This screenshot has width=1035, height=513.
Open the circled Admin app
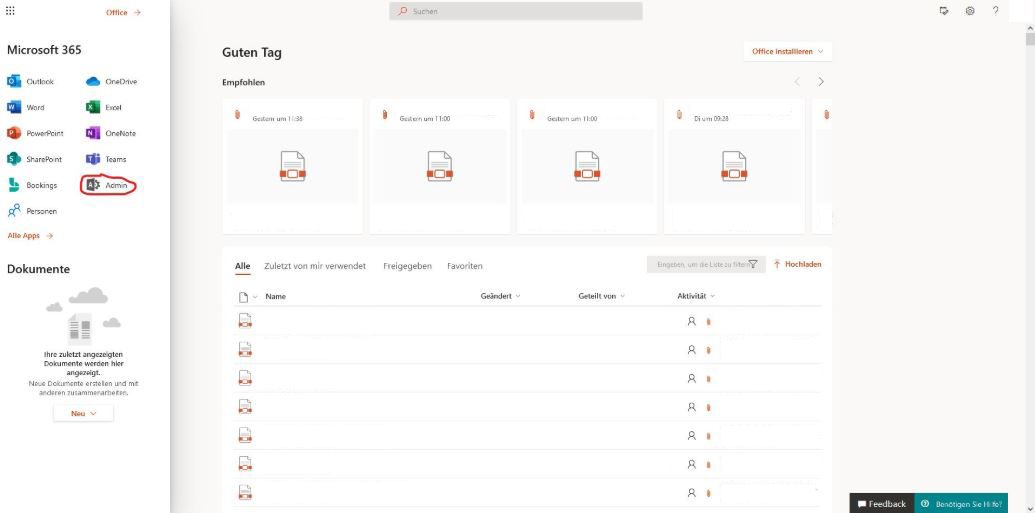[108, 185]
